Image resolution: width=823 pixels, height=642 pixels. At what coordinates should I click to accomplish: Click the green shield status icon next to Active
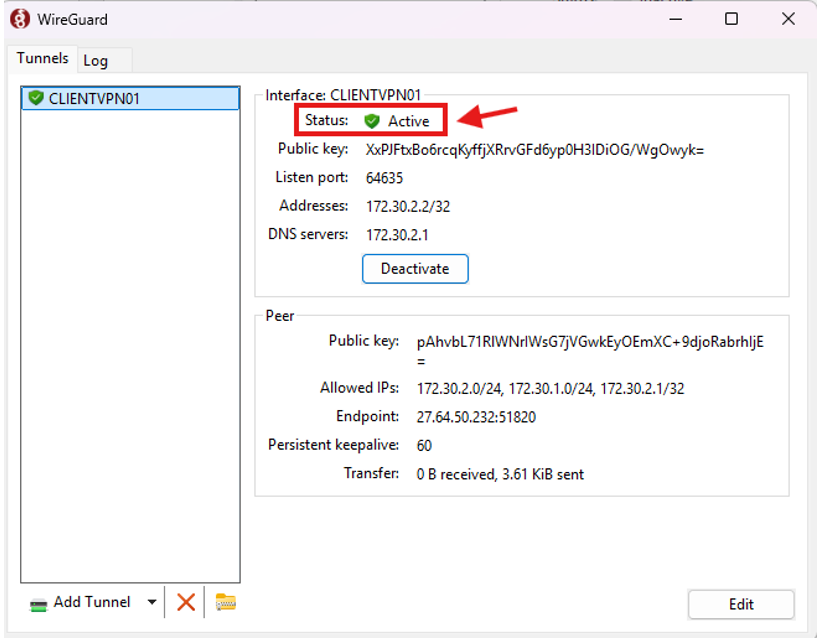[x=372, y=121]
